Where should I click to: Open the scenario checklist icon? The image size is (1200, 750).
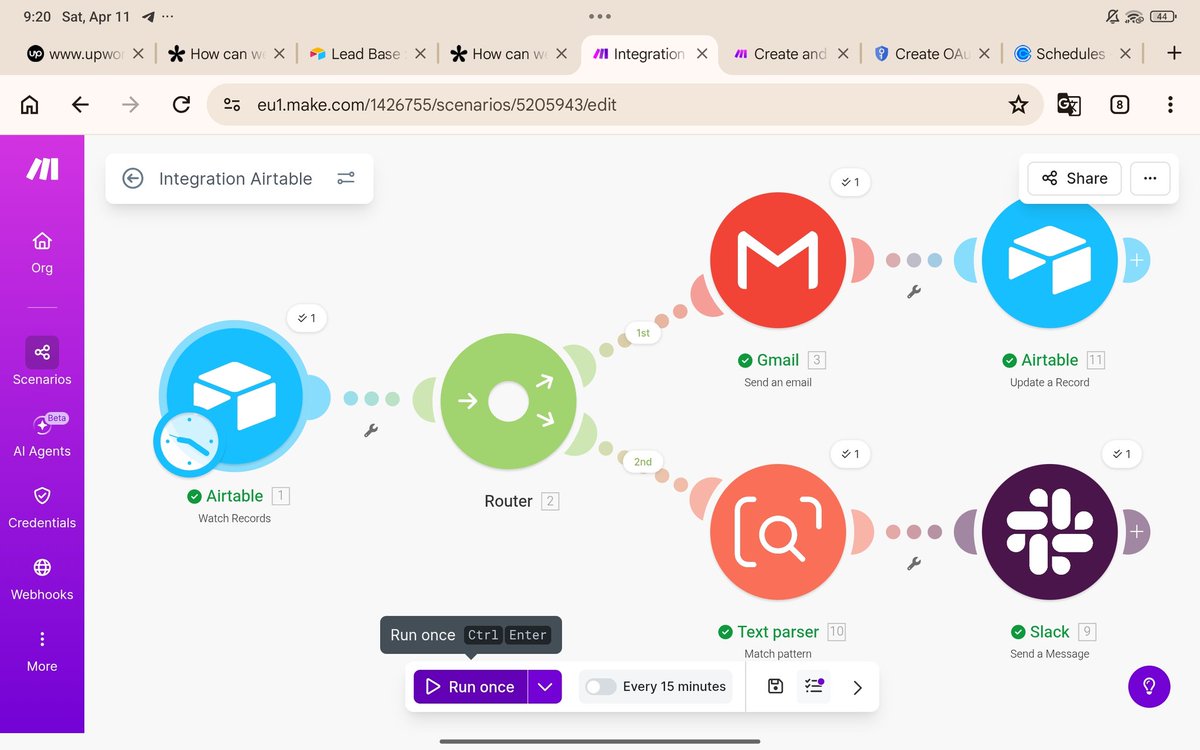[814, 686]
